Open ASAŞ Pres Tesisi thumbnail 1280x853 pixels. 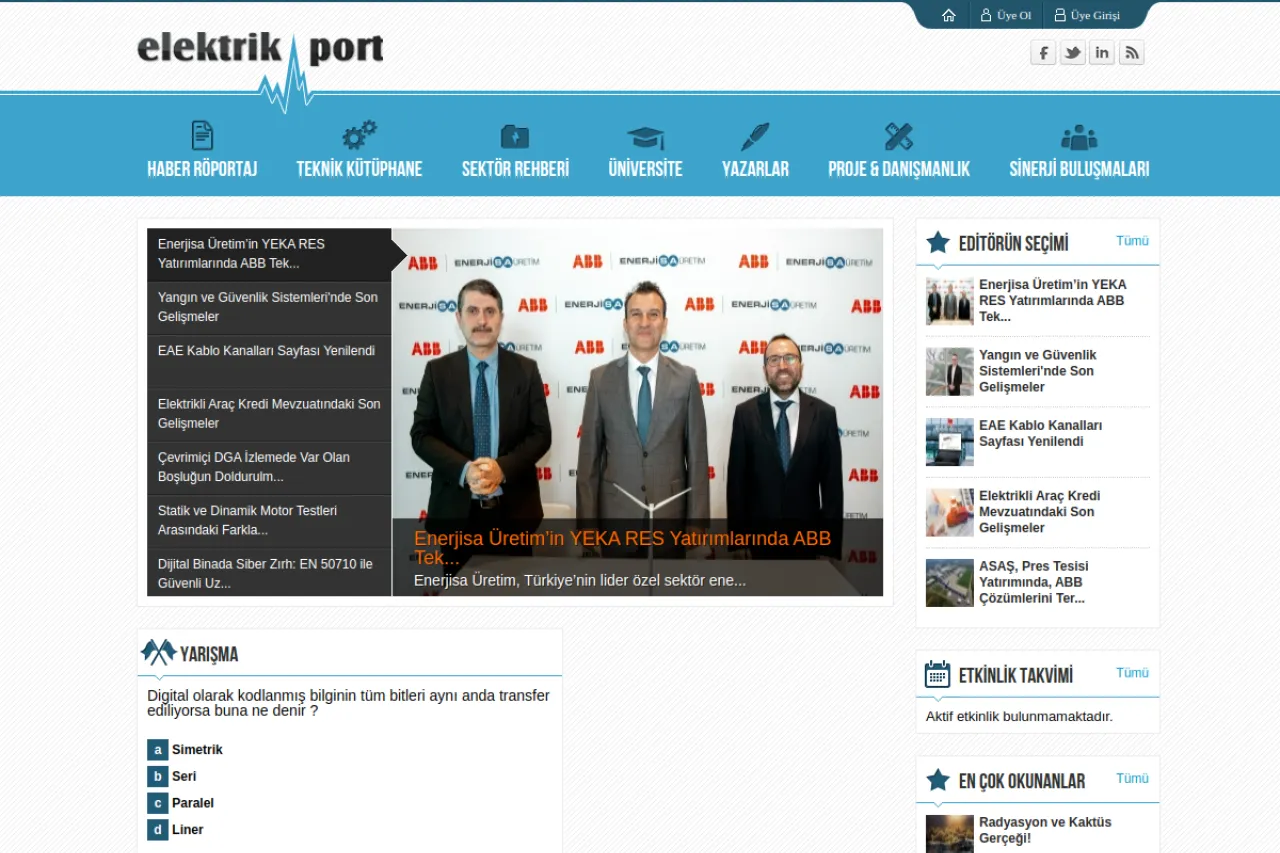point(949,583)
